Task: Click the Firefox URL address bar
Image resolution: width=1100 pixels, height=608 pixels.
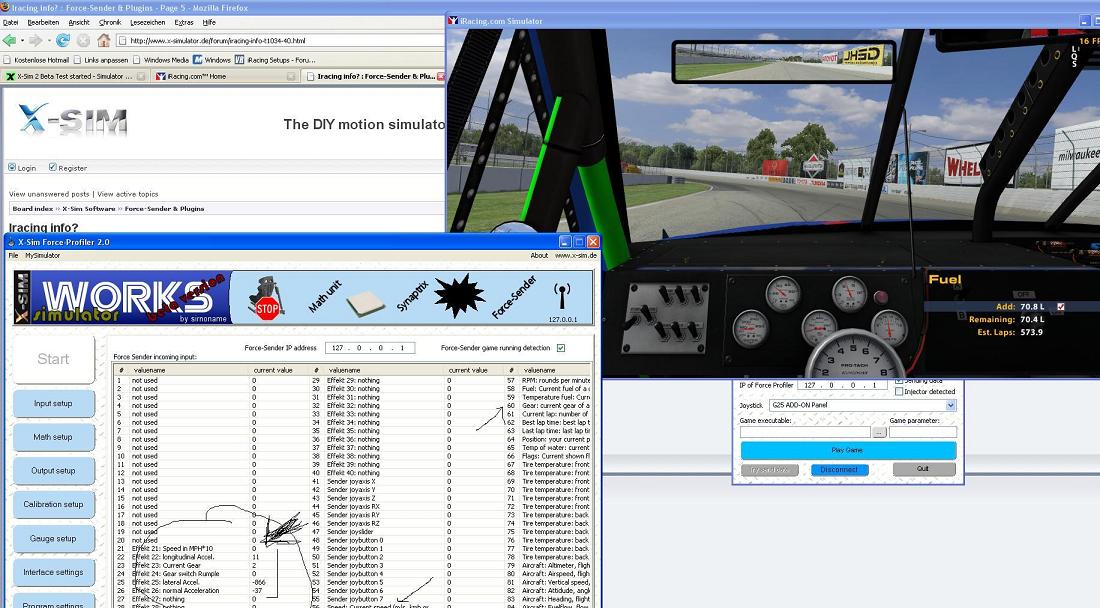Action: pyautogui.click(x=281, y=41)
